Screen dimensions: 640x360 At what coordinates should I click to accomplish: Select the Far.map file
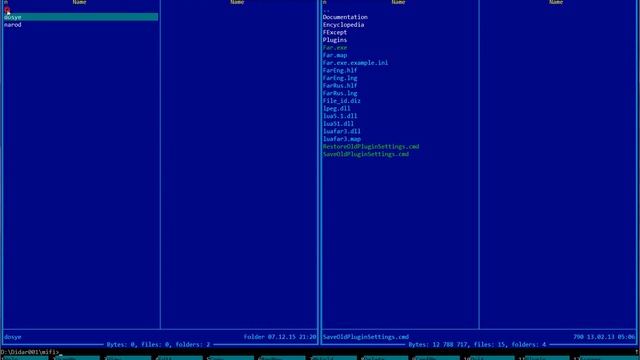[335, 55]
